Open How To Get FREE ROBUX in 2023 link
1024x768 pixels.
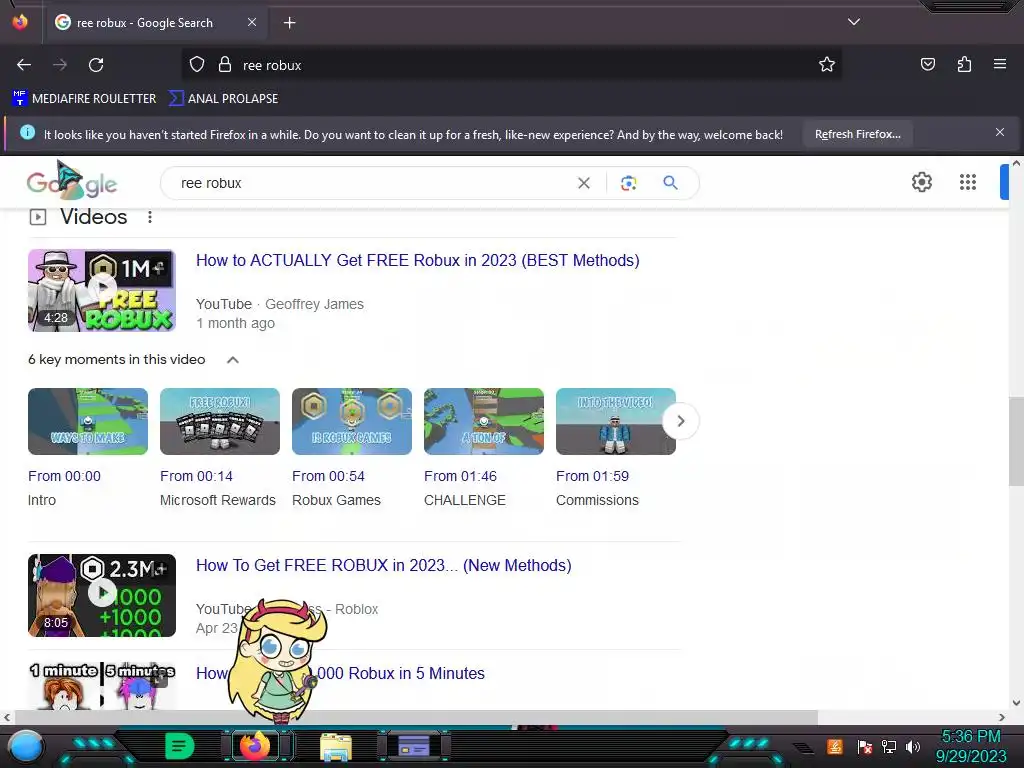coord(383,565)
